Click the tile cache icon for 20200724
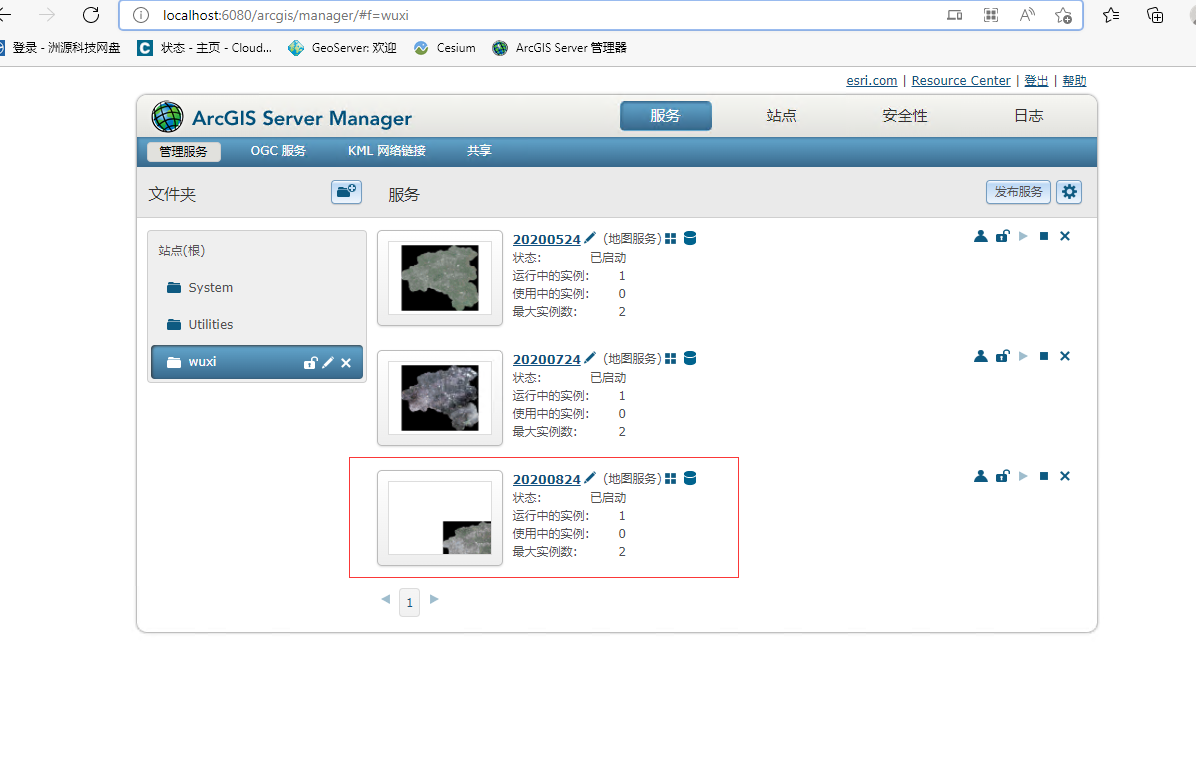This screenshot has height=763, width=1196. pyautogui.click(x=671, y=358)
